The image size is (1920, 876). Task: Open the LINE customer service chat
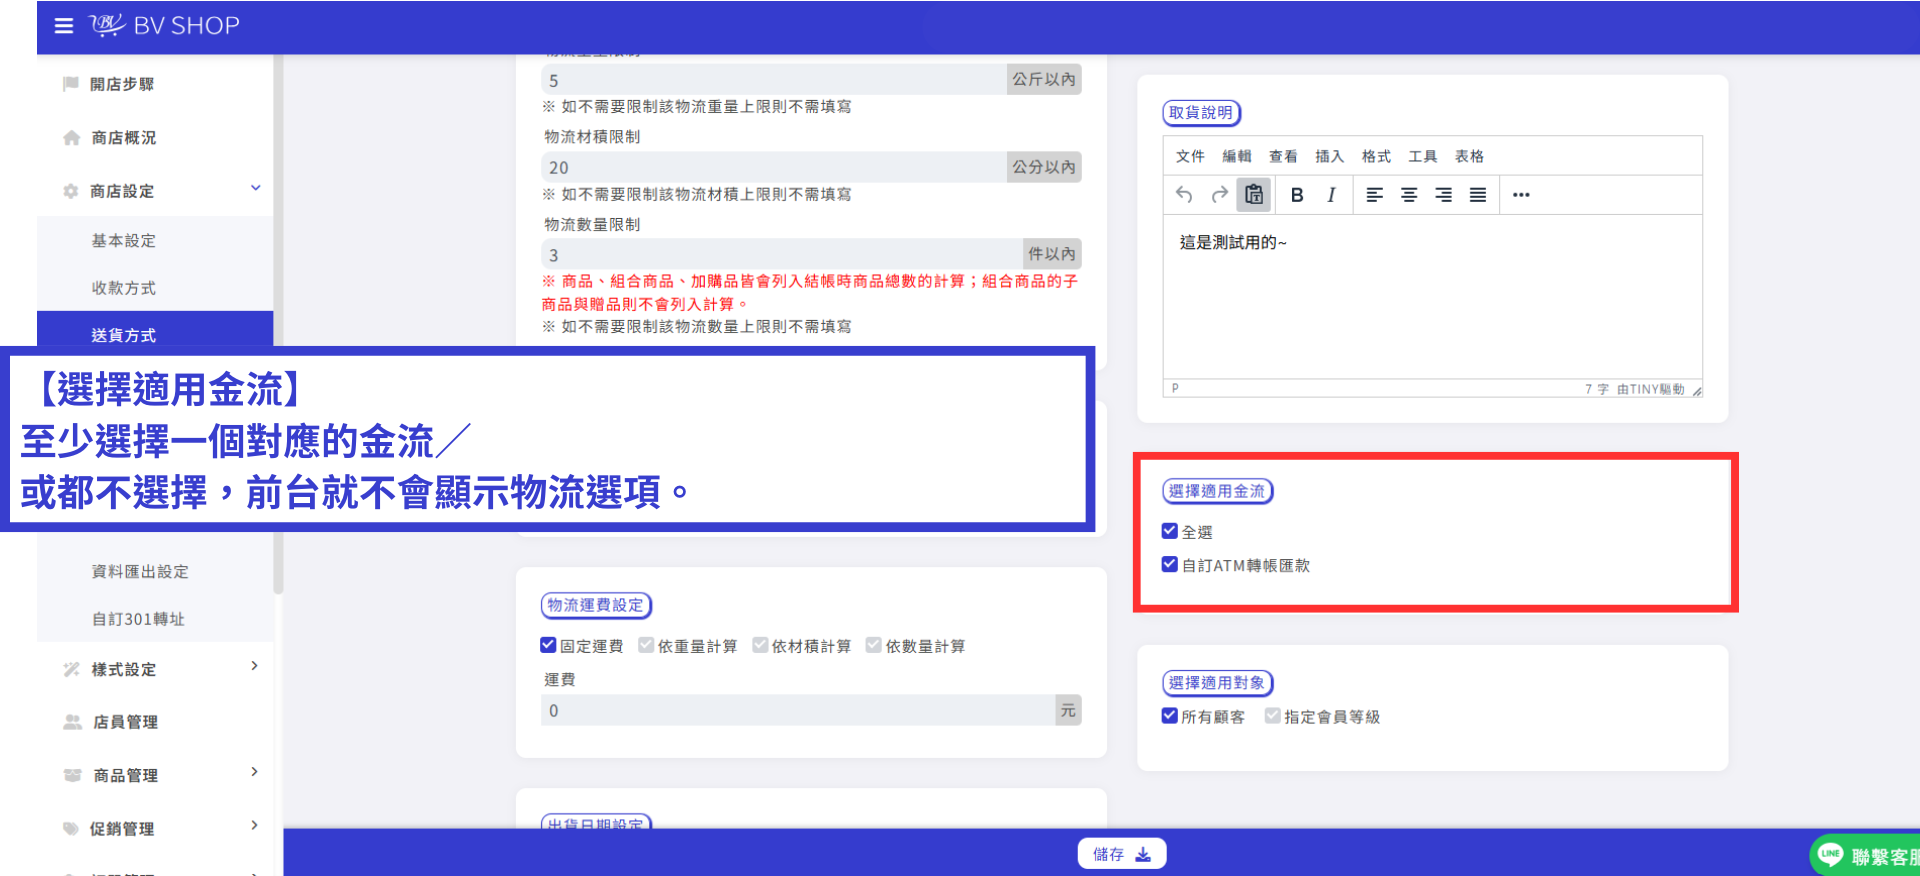pyautogui.click(x=1866, y=856)
